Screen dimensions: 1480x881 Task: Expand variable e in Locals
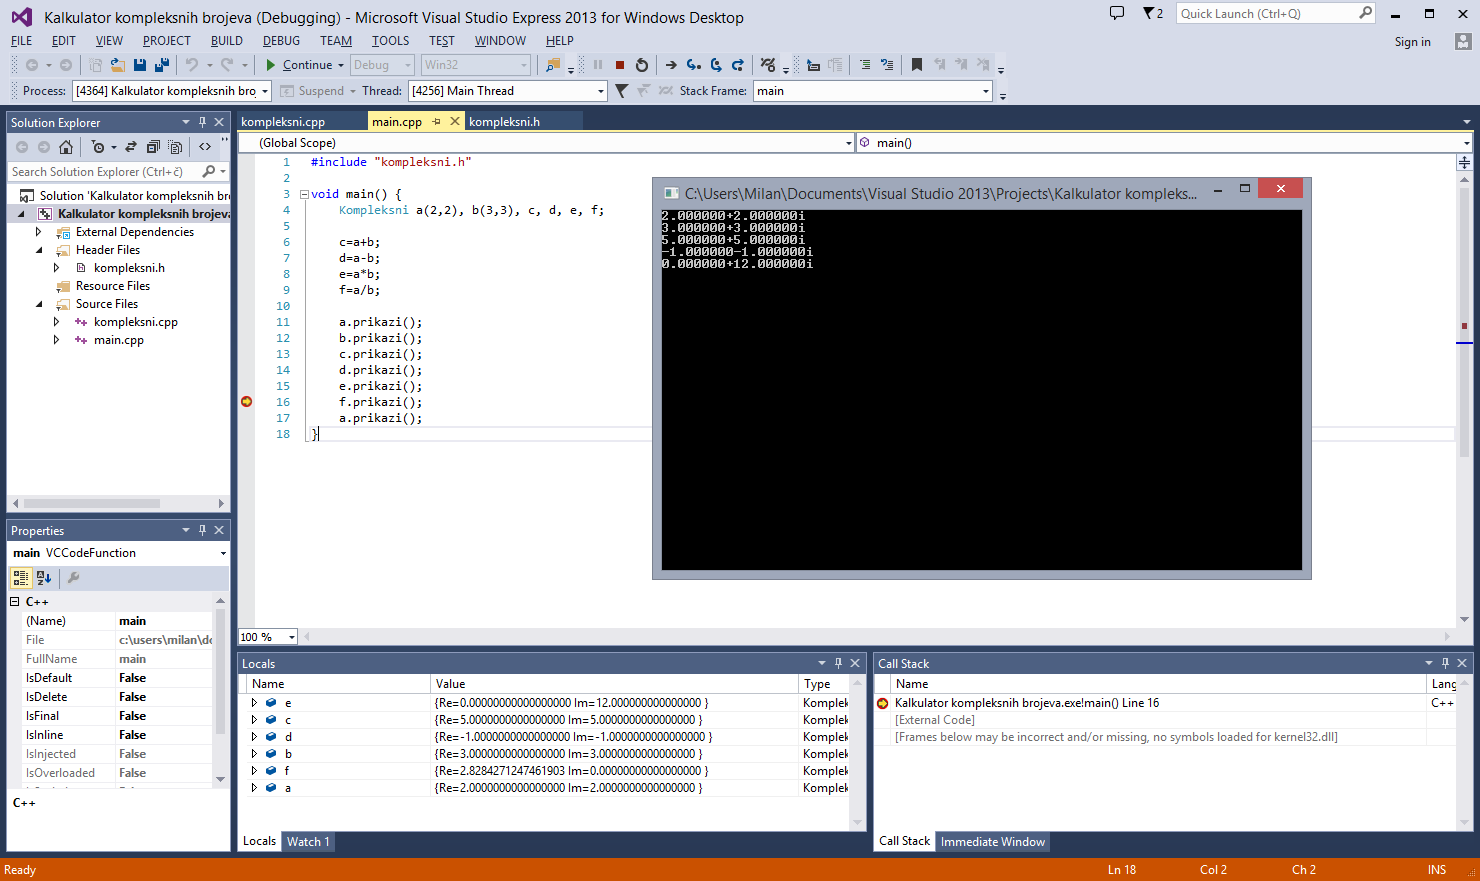254,703
